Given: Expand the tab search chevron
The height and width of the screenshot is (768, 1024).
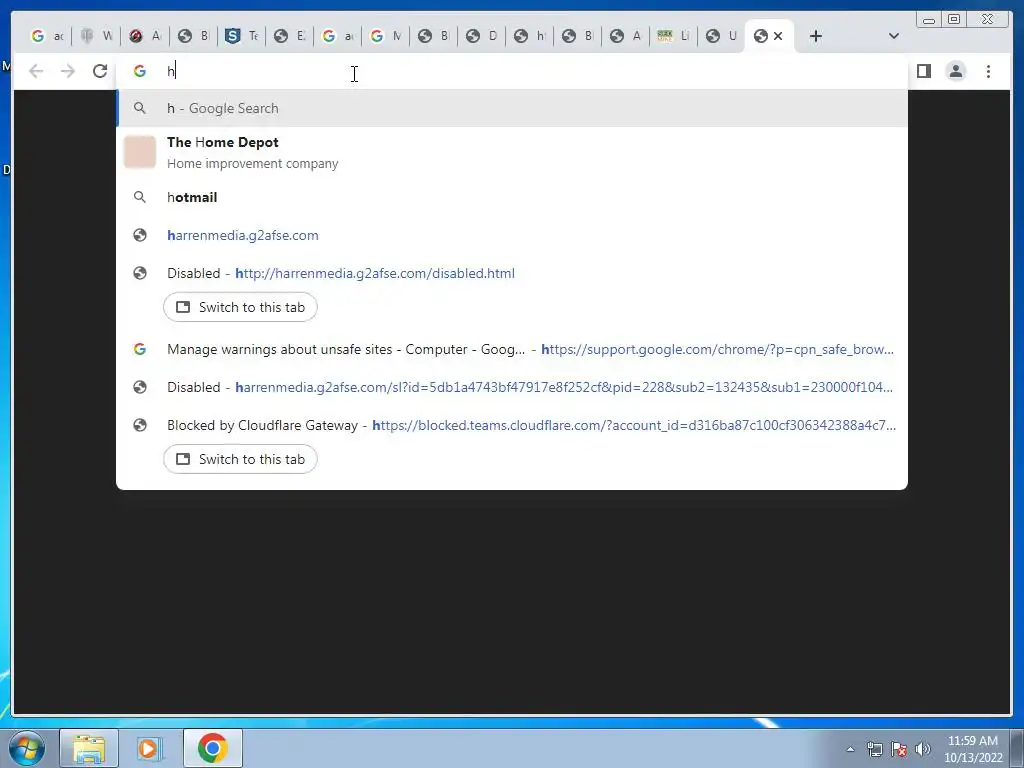Looking at the screenshot, I should click(893, 36).
